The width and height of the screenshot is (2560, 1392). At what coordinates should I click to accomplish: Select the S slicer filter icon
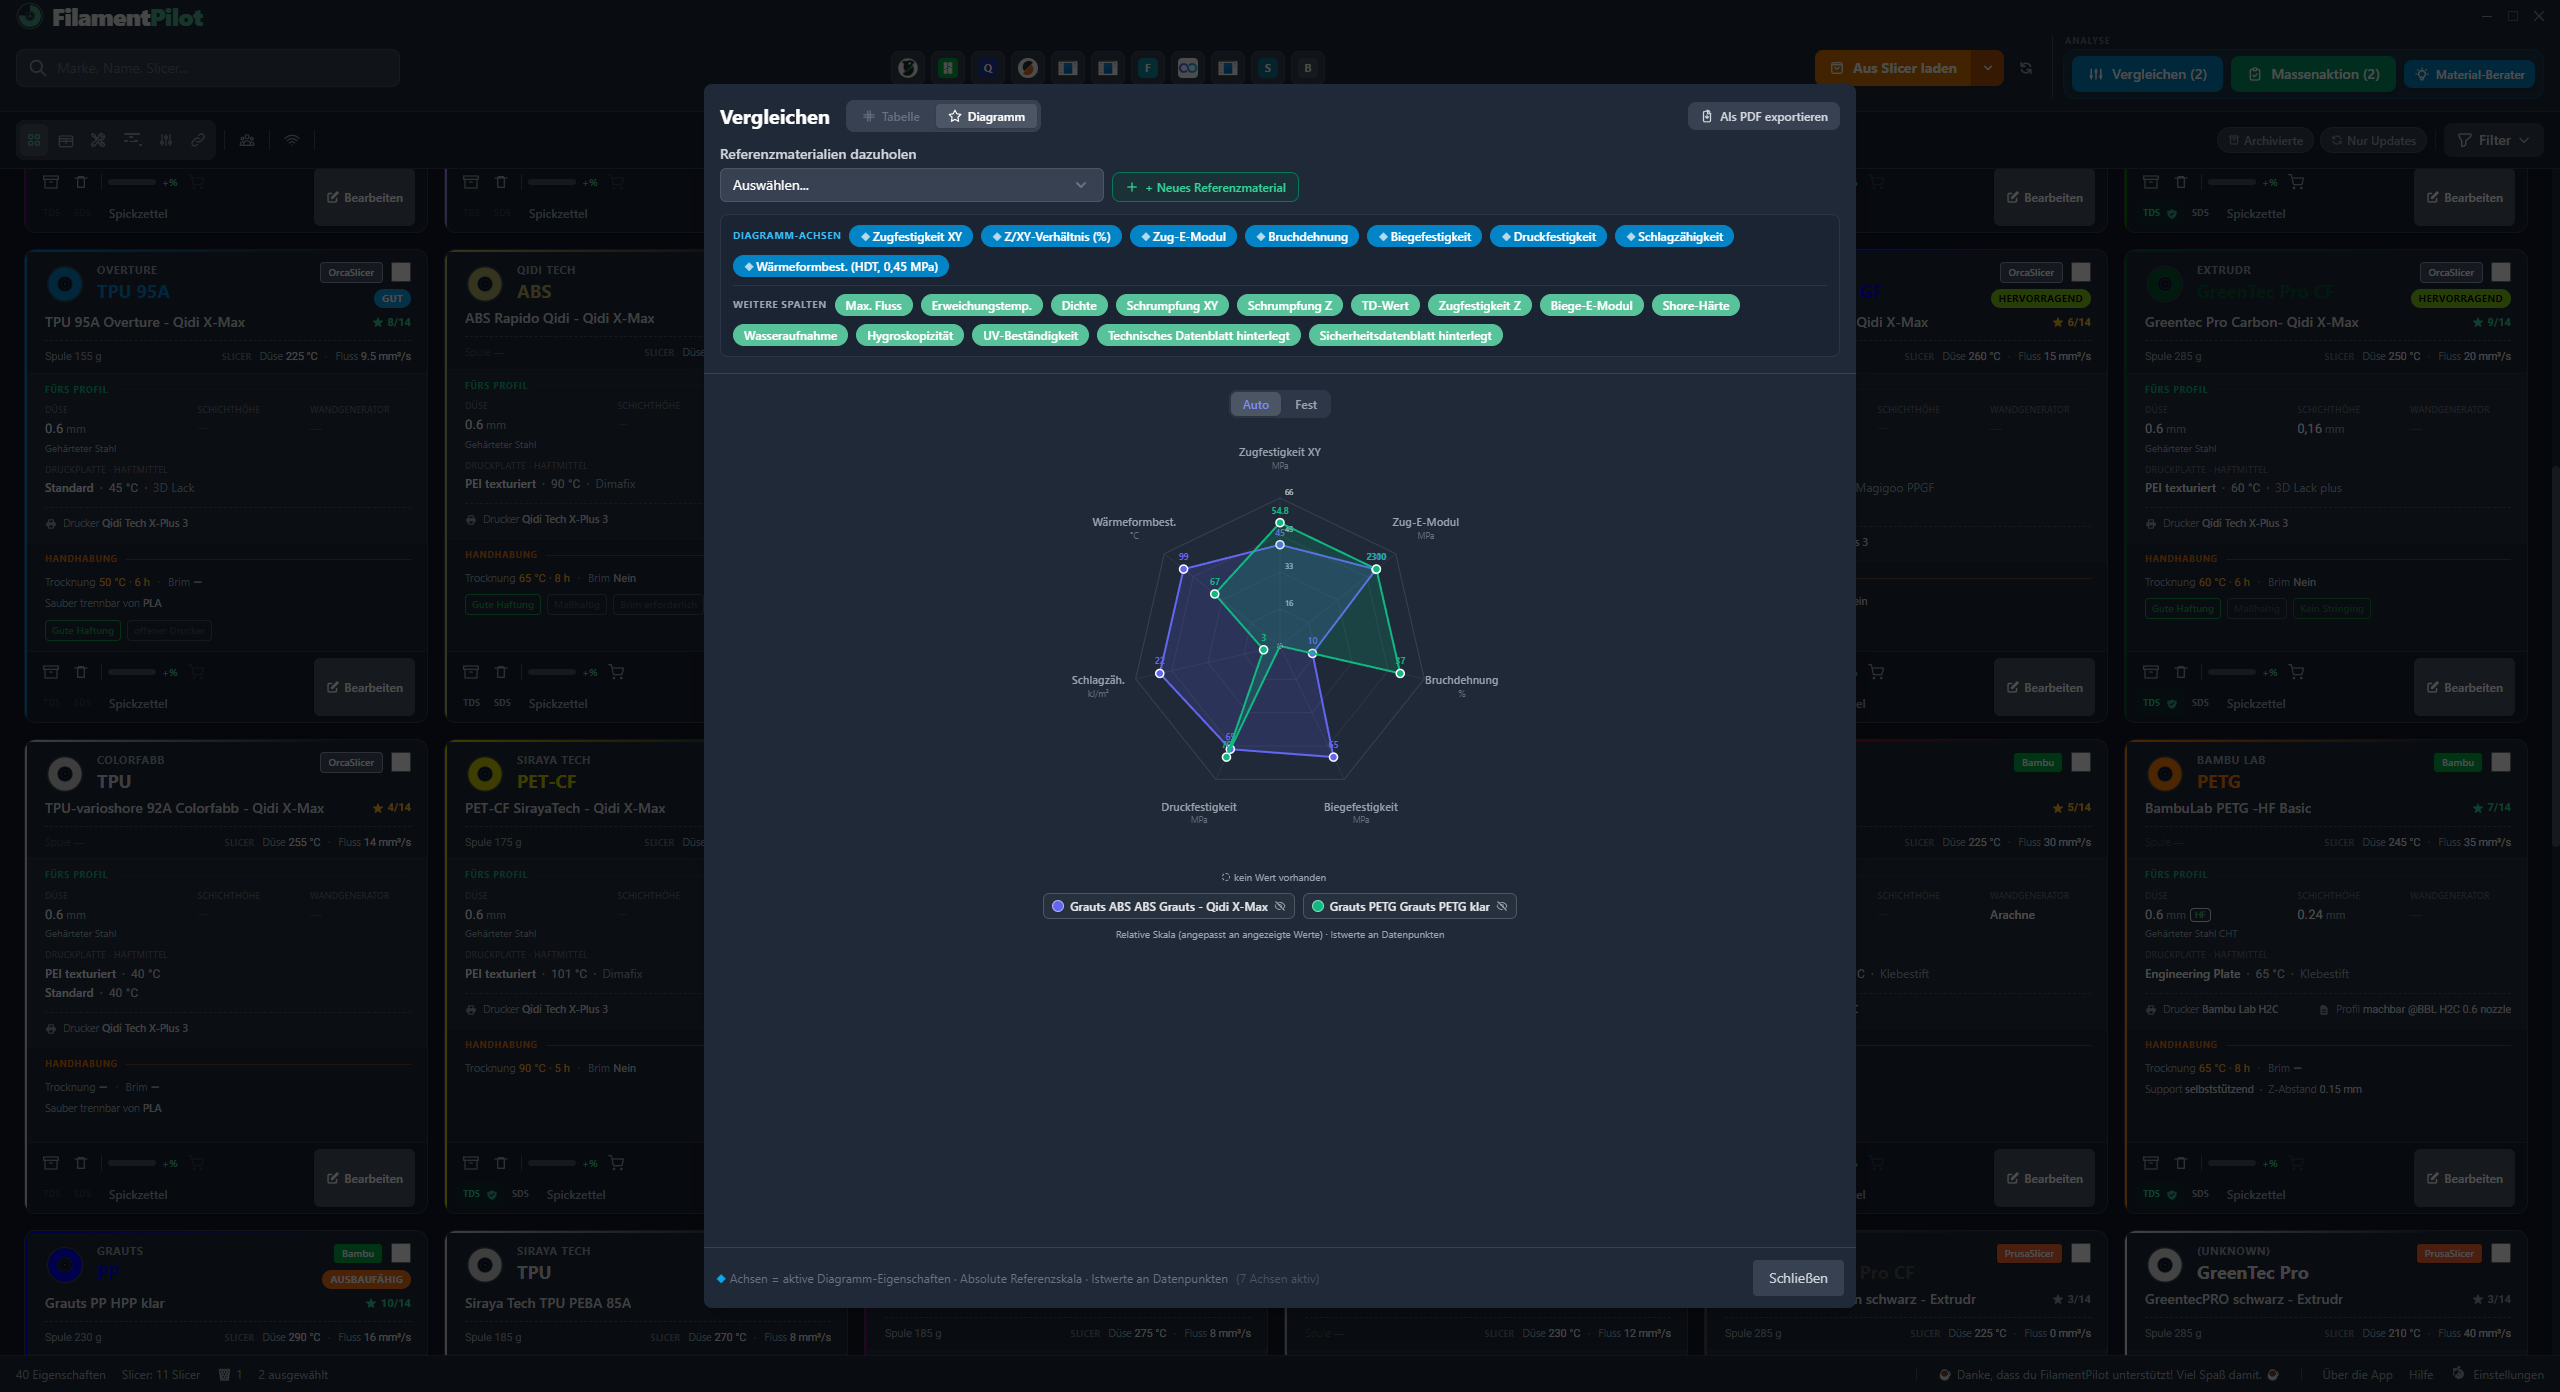(1267, 68)
